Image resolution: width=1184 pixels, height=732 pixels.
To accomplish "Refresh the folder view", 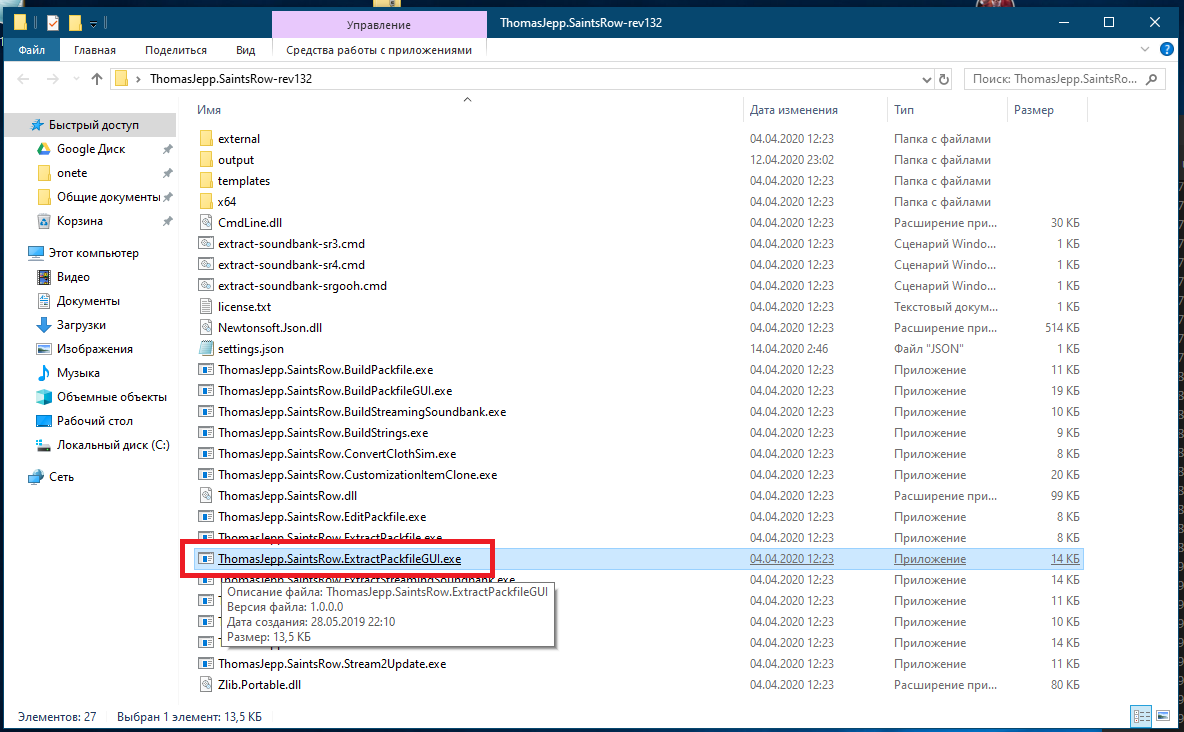I will [x=944, y=79].
